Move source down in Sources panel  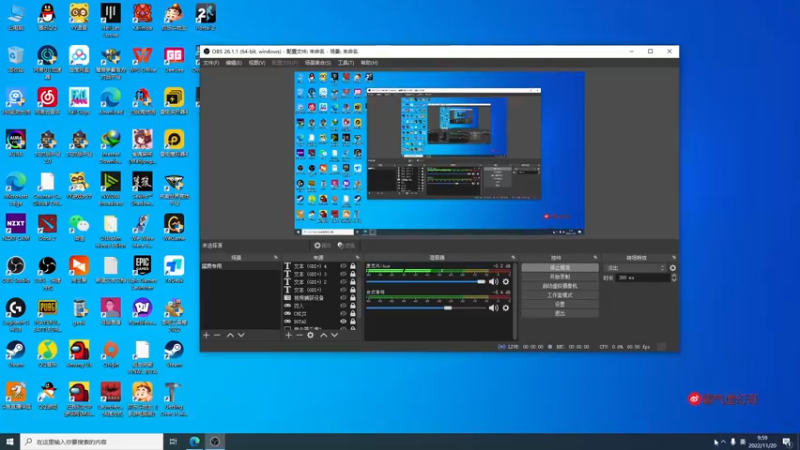click(334, 335)
